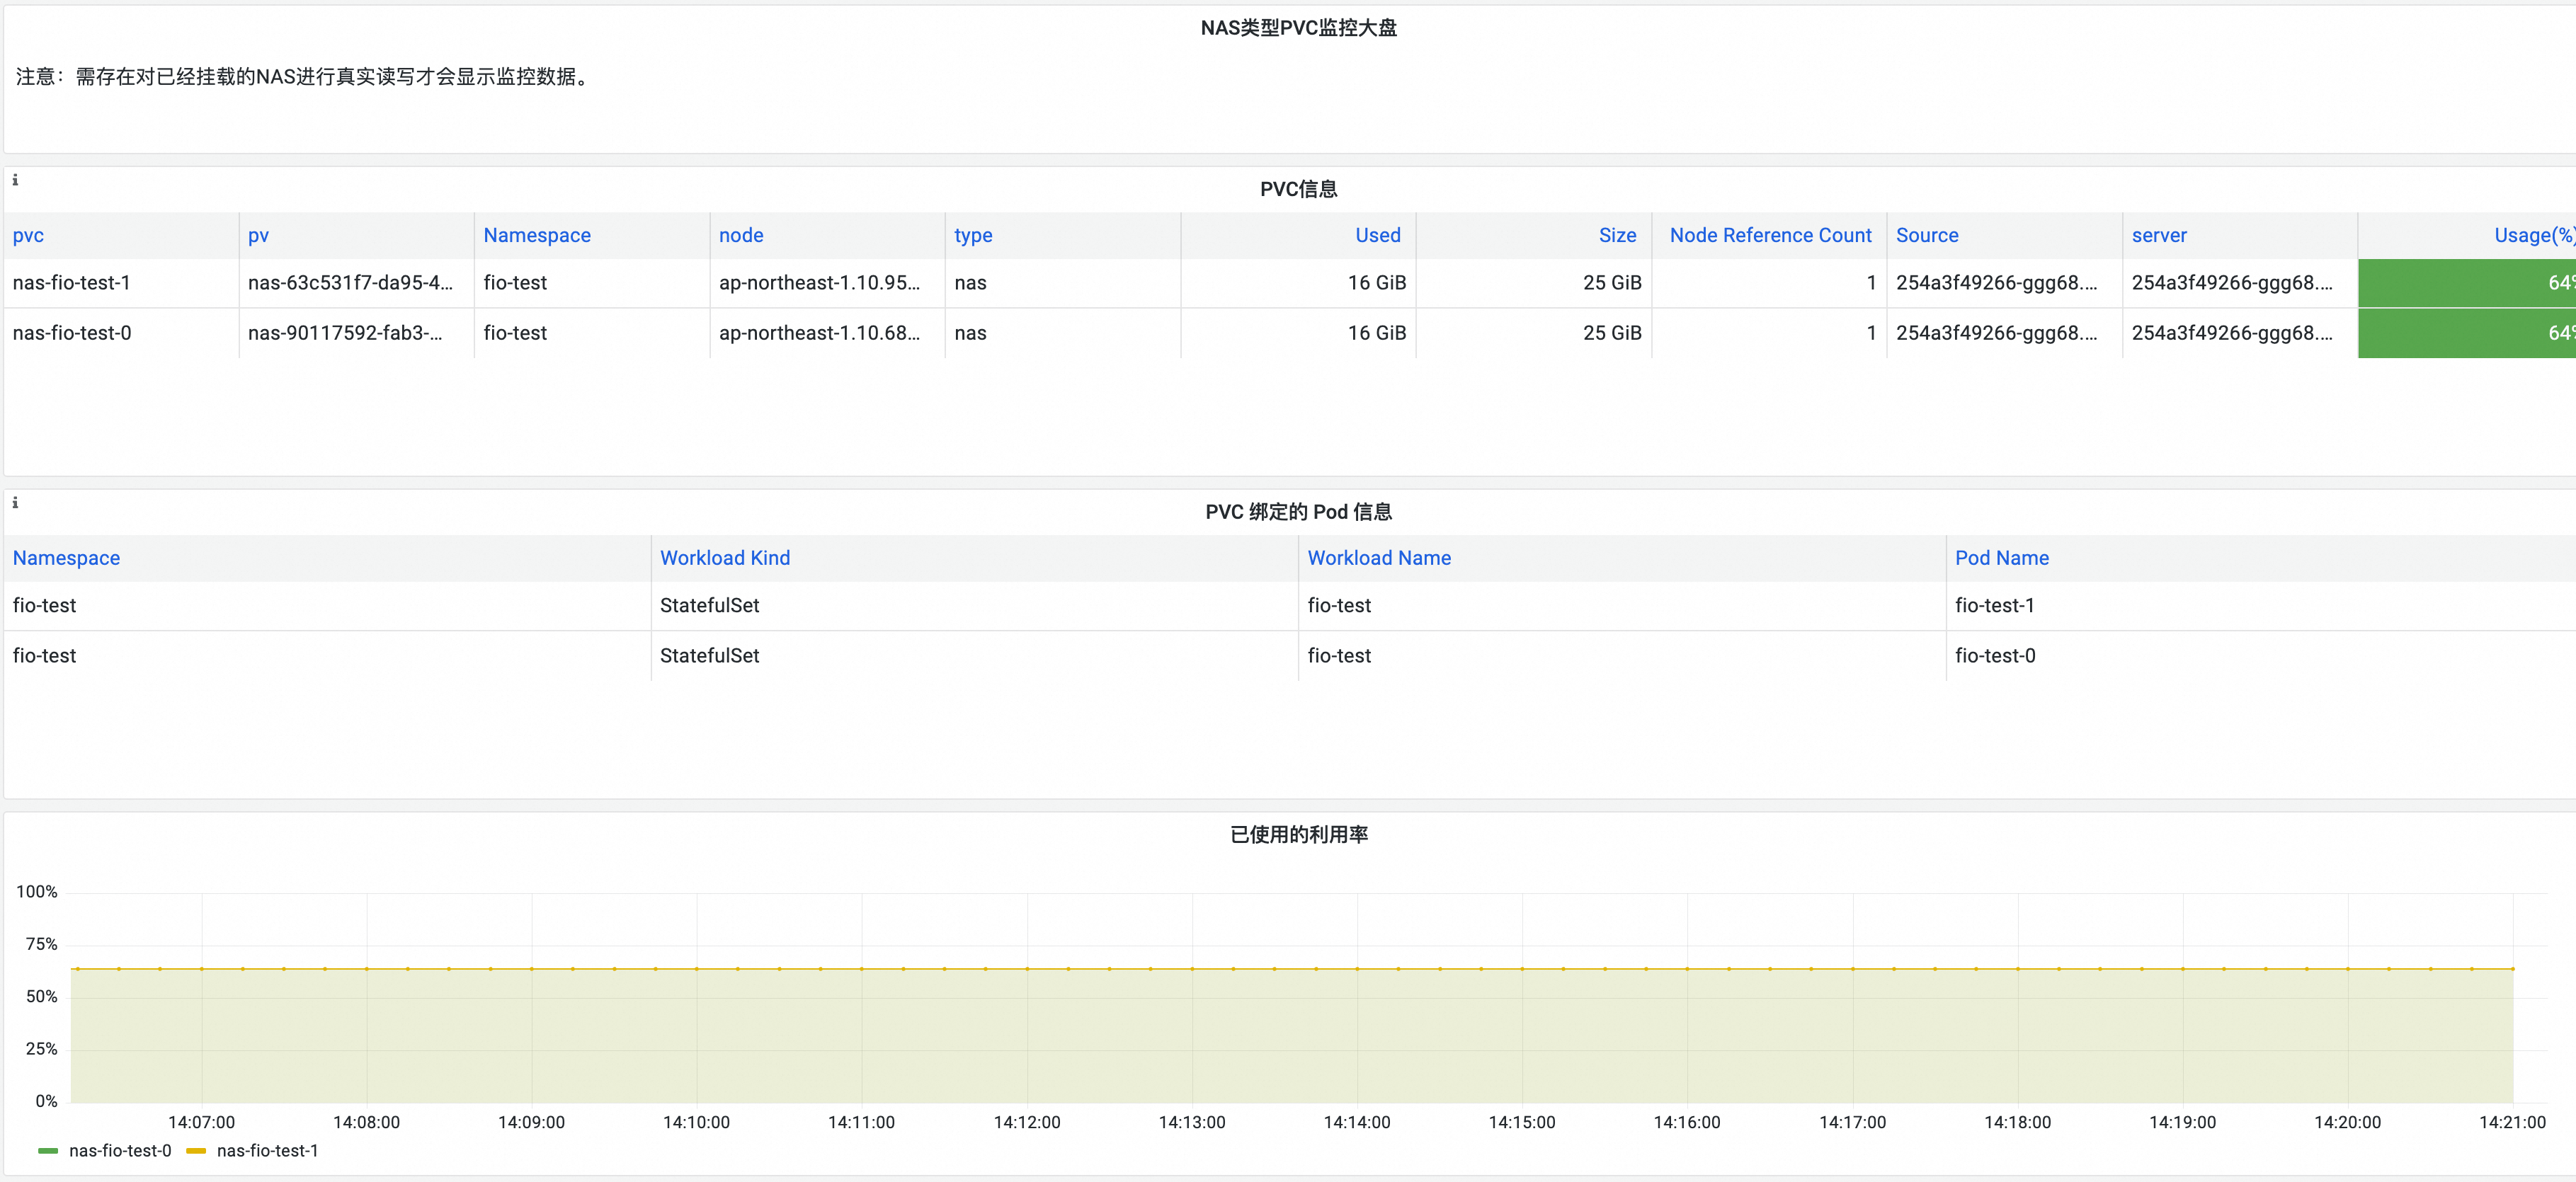Screen dimensions: 2576x1182
Task: Sort by the pvc column header
Action: [28, 235]
